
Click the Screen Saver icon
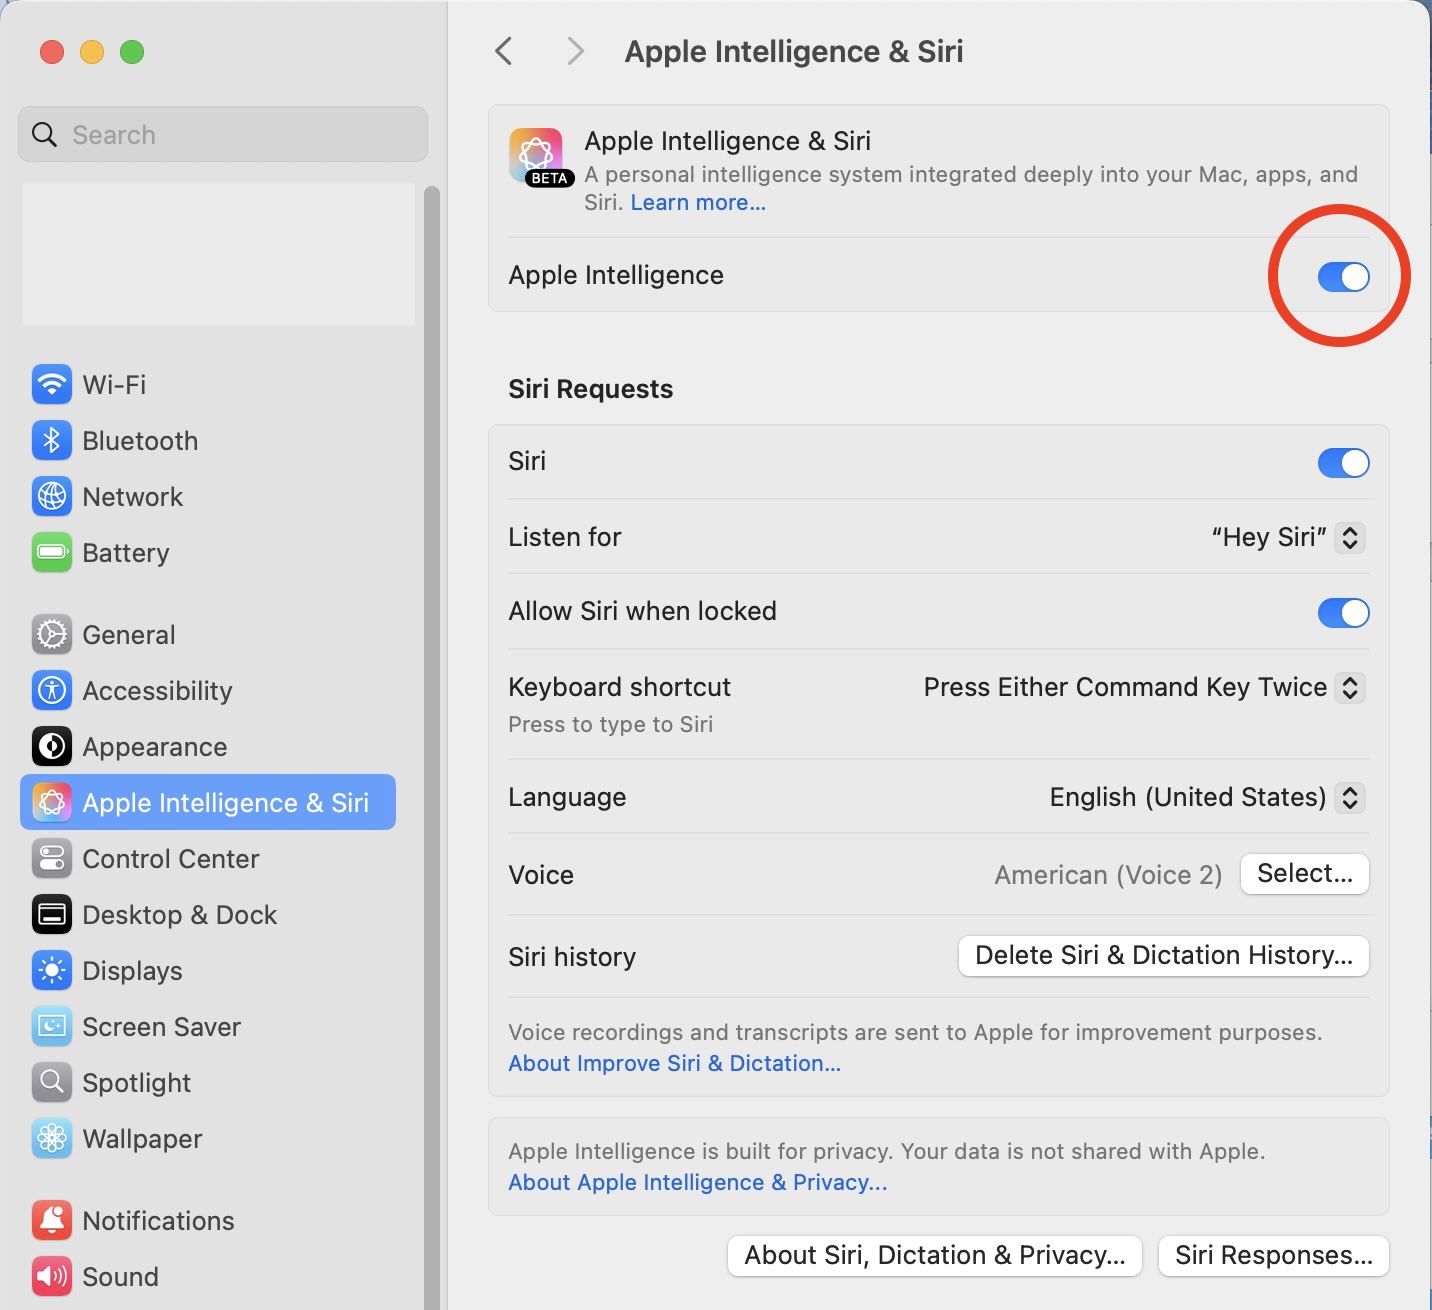(x=51, y=1026)
